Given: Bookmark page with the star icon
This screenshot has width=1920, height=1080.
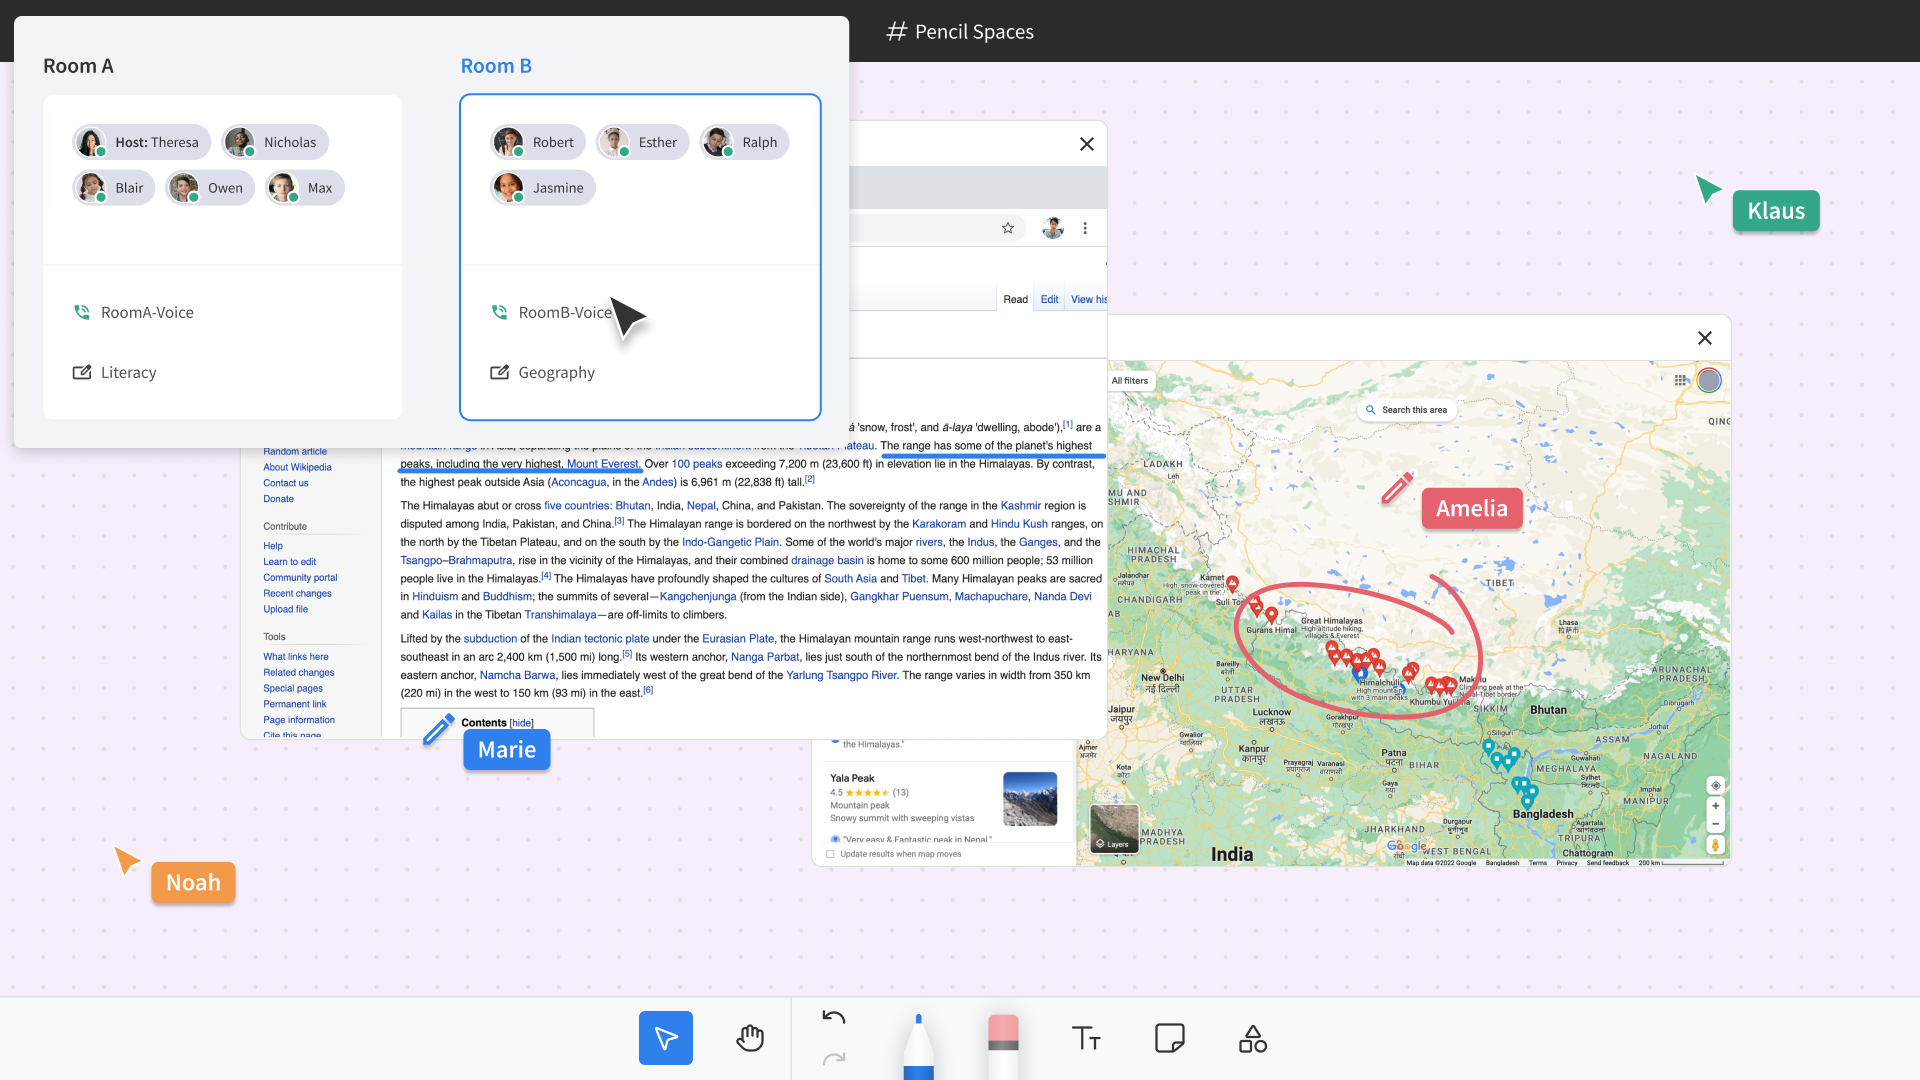Looking at the screenshot, I should tap(1008, 228).
